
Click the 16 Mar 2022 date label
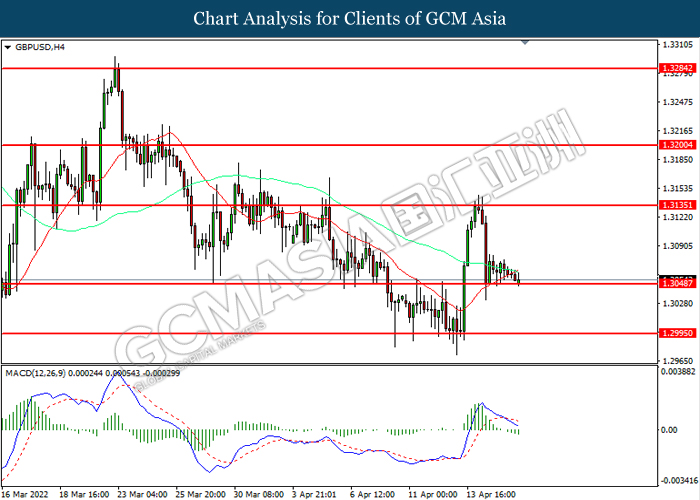tap(25, 494)
